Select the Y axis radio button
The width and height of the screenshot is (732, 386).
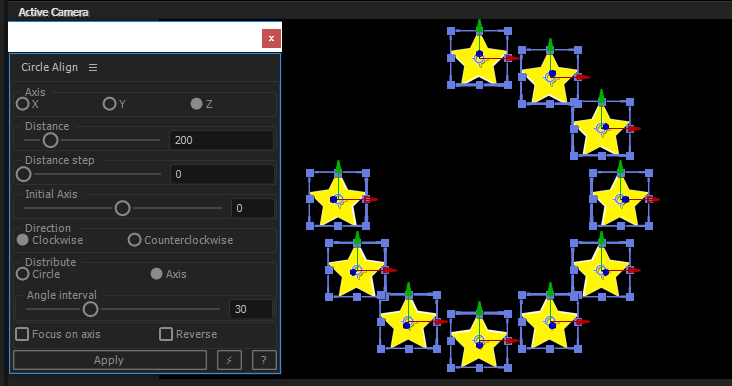(109, 104)
